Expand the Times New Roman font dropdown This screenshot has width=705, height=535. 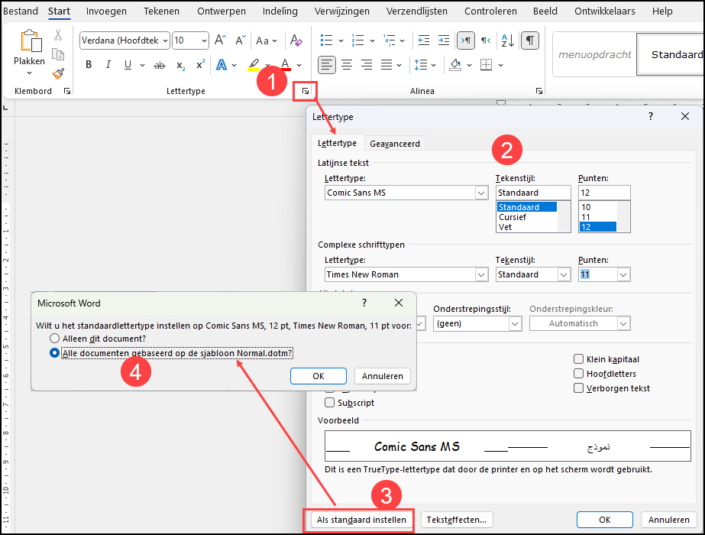(481, 274)
